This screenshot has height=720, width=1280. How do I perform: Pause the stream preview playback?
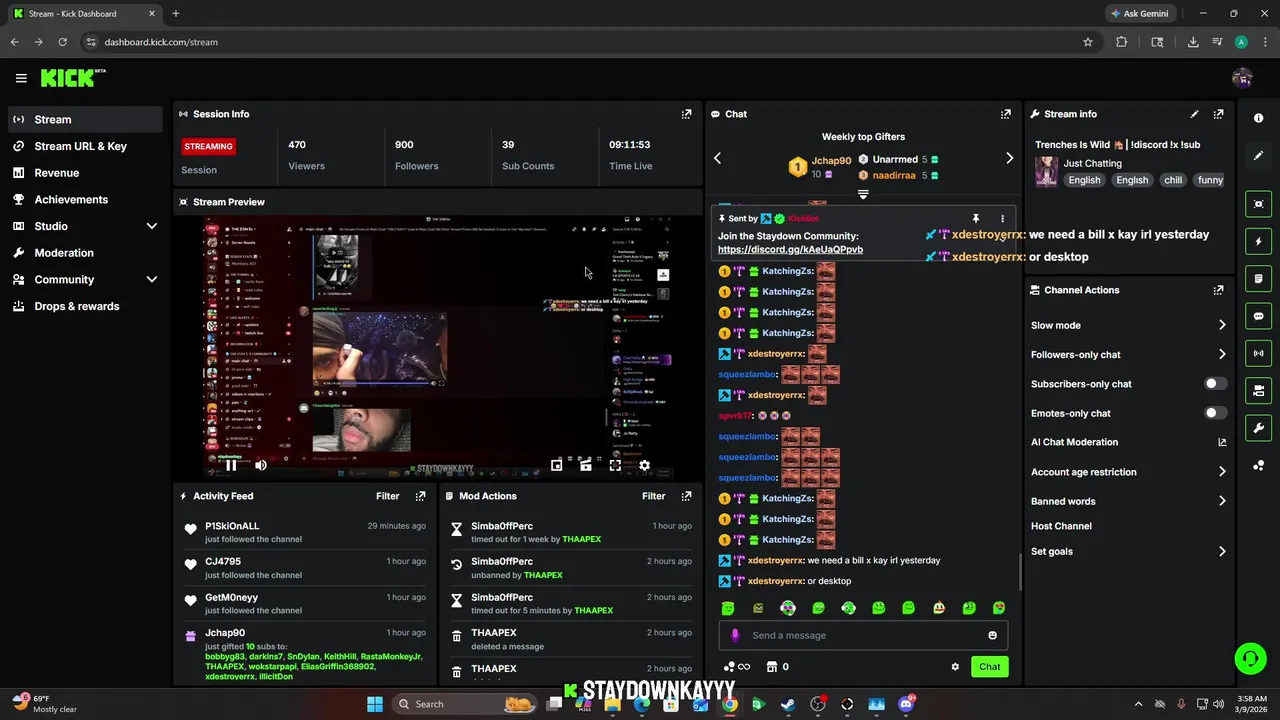click(x=231, y=465)
